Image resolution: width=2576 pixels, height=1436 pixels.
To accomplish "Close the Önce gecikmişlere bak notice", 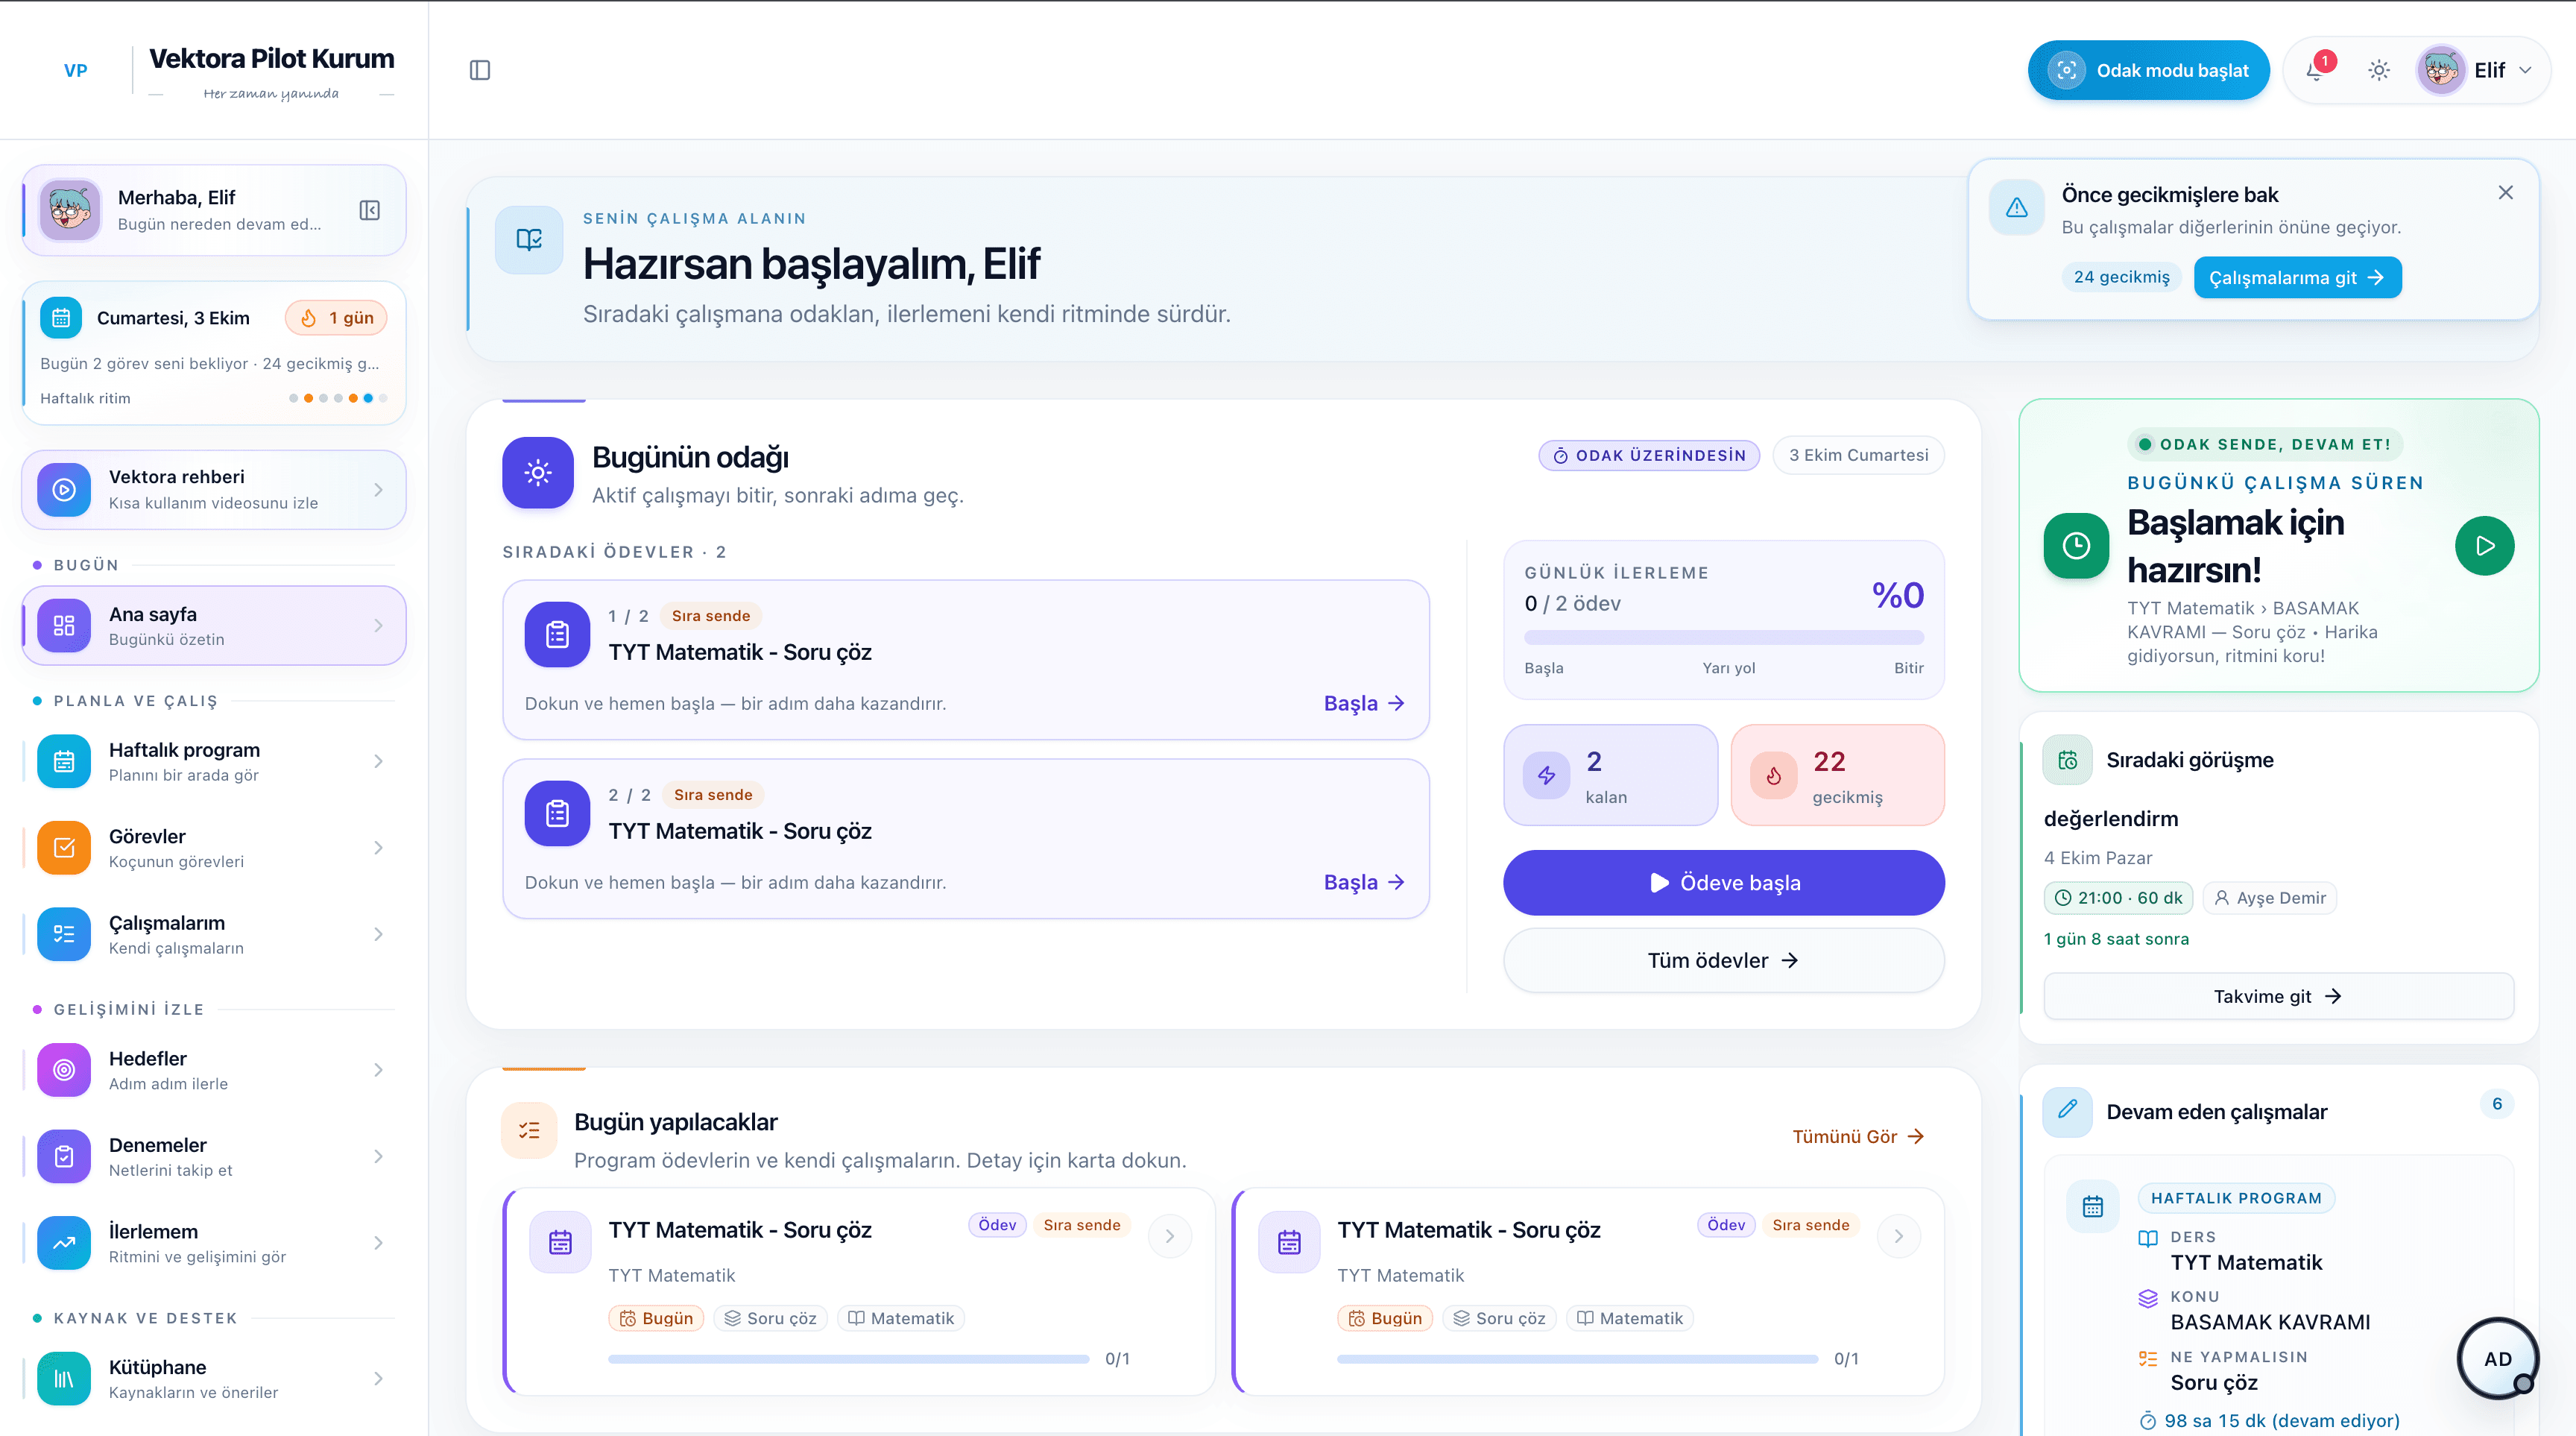I will click(2505, 192).
